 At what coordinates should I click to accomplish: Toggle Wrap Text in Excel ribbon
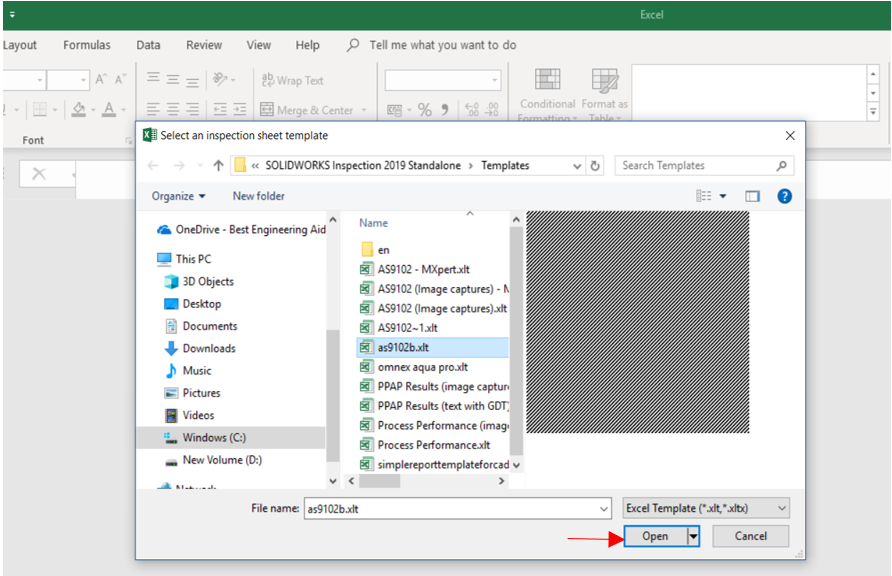click(x=292, y=80)
